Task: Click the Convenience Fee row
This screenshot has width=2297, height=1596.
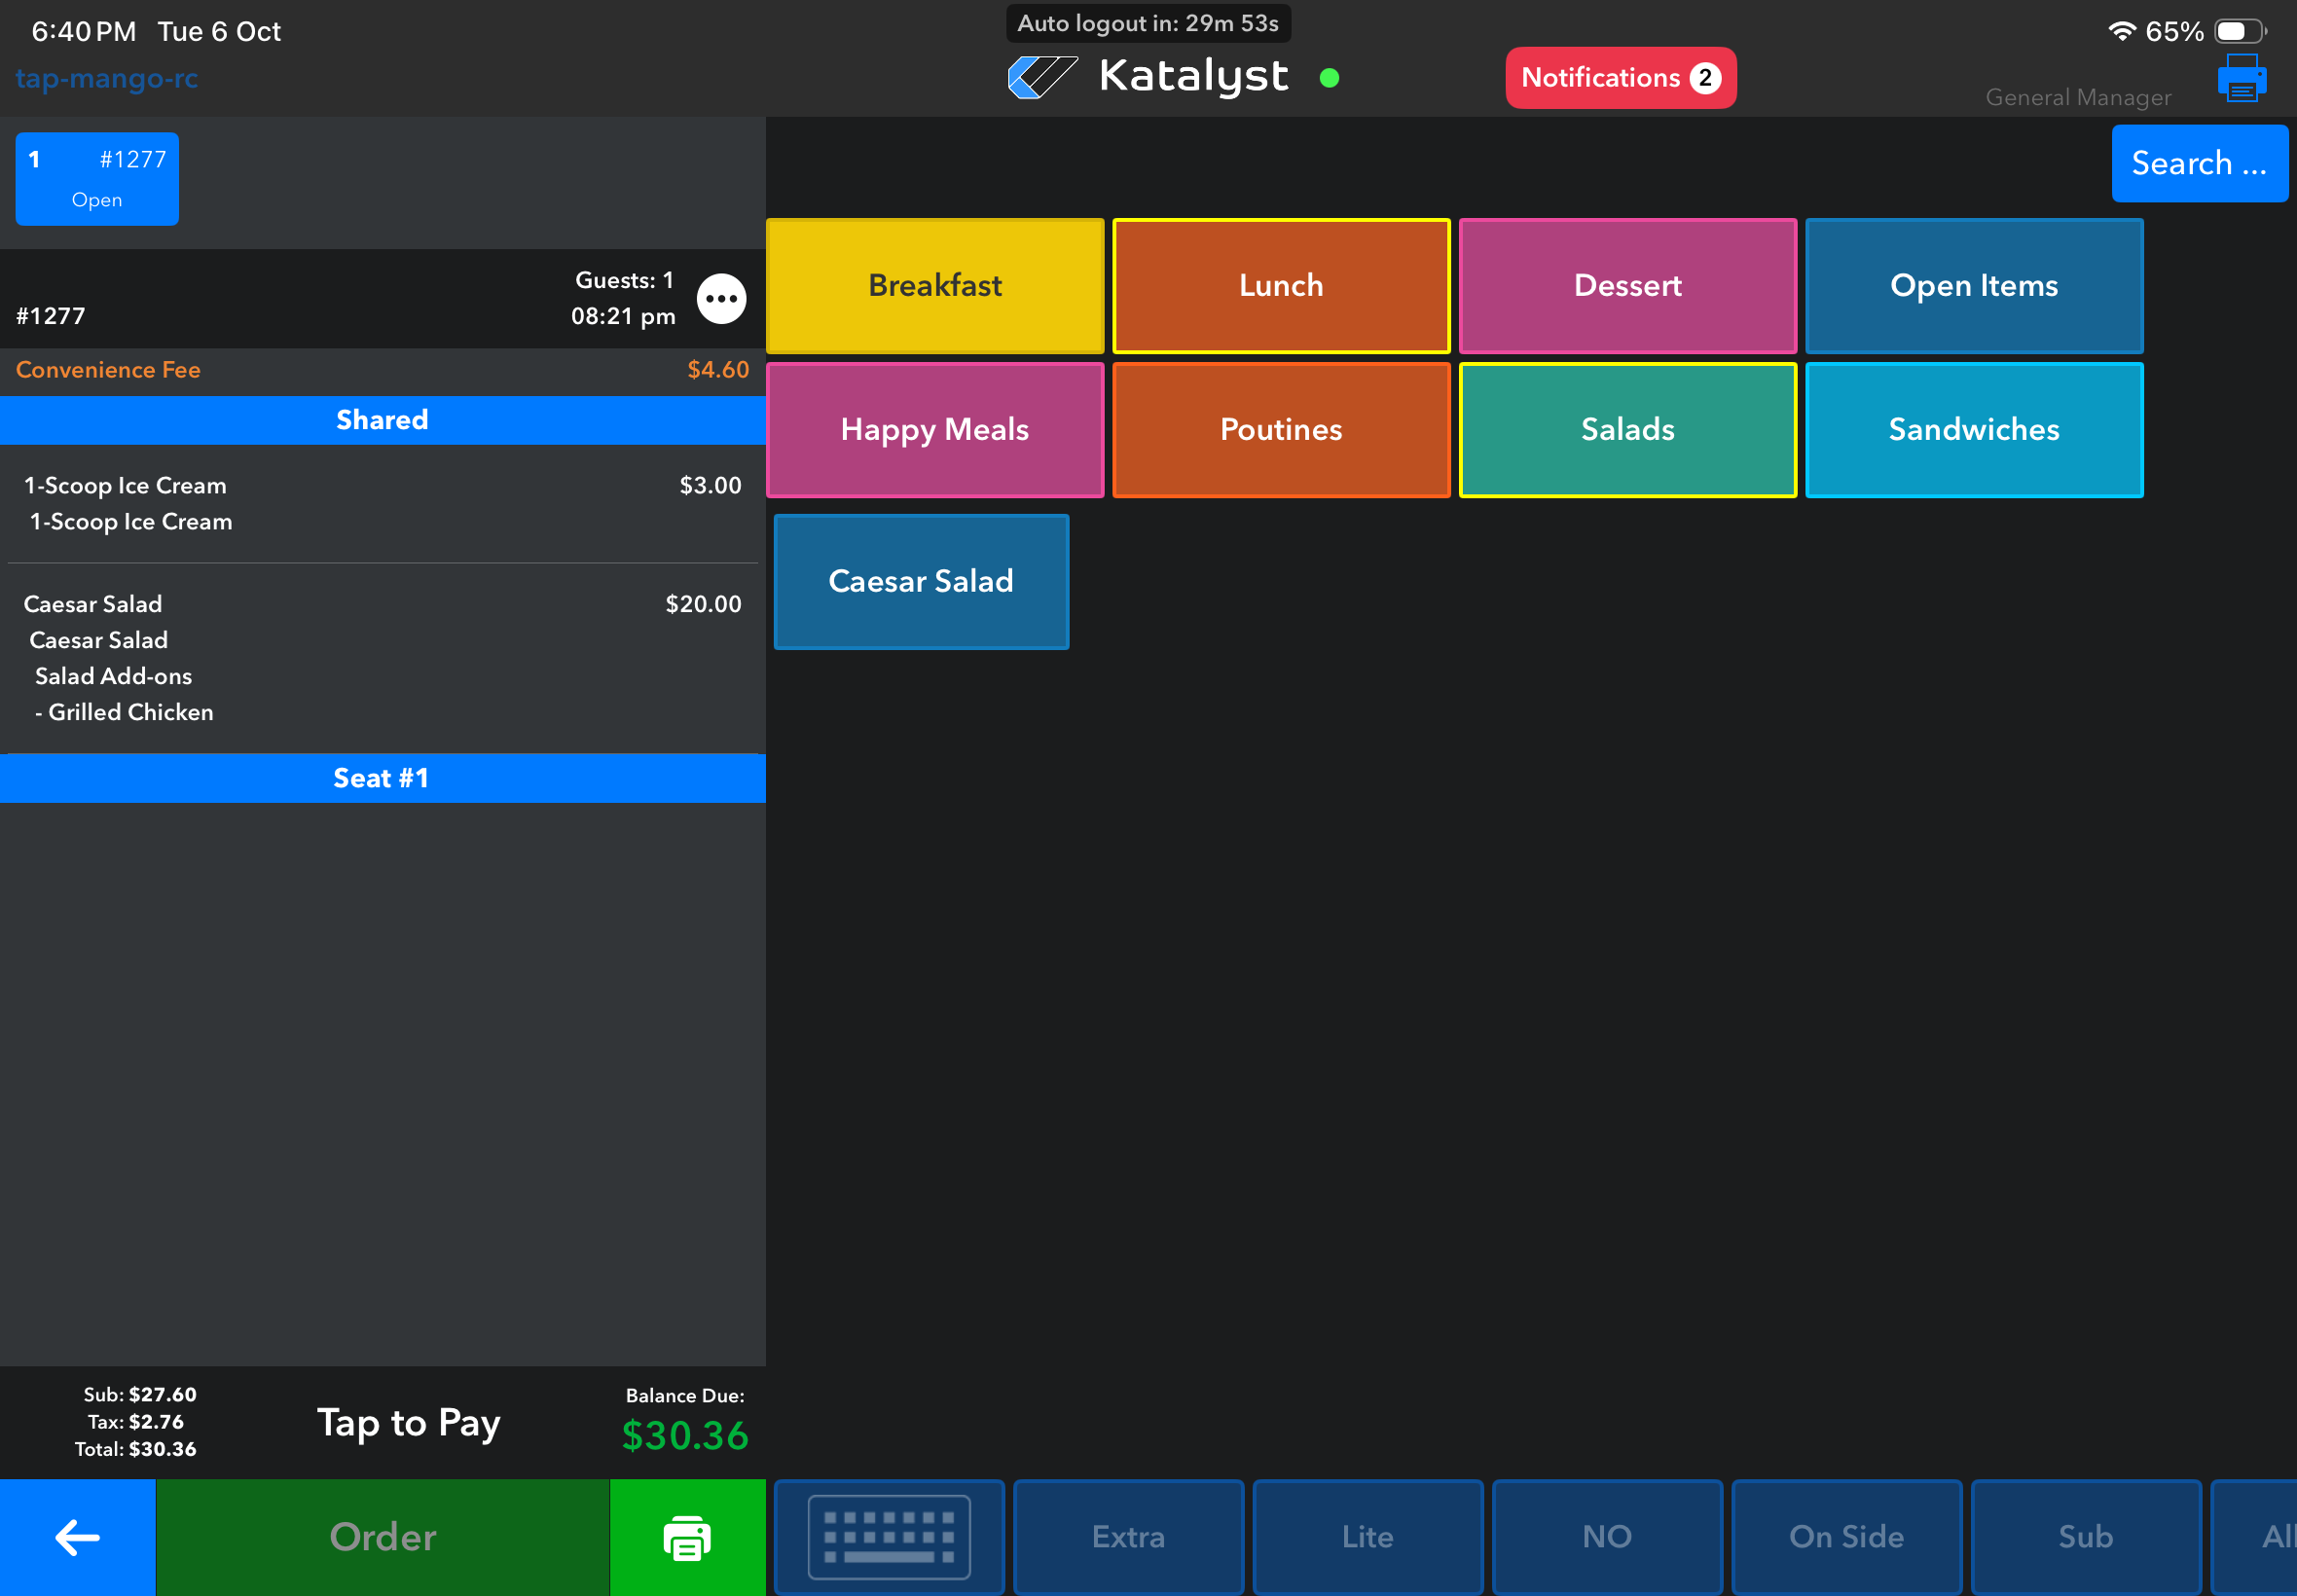Action: (x=383, y=370)
